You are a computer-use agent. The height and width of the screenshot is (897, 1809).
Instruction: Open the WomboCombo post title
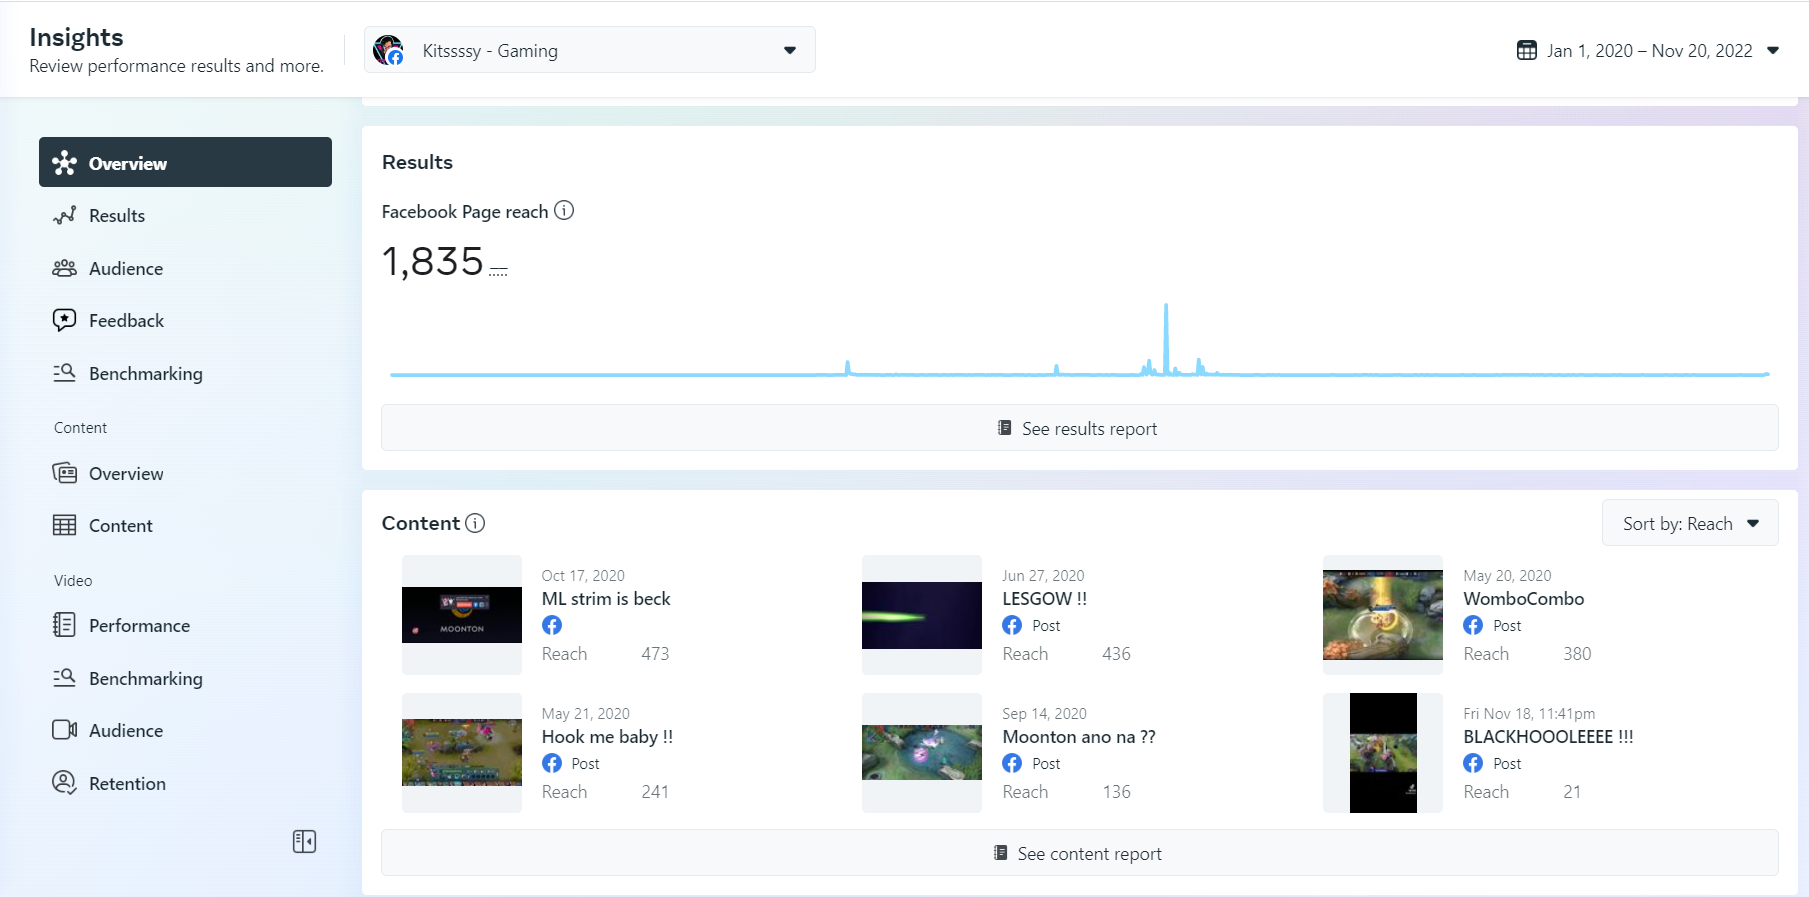pyautogui.click(x=1524, y=599)
